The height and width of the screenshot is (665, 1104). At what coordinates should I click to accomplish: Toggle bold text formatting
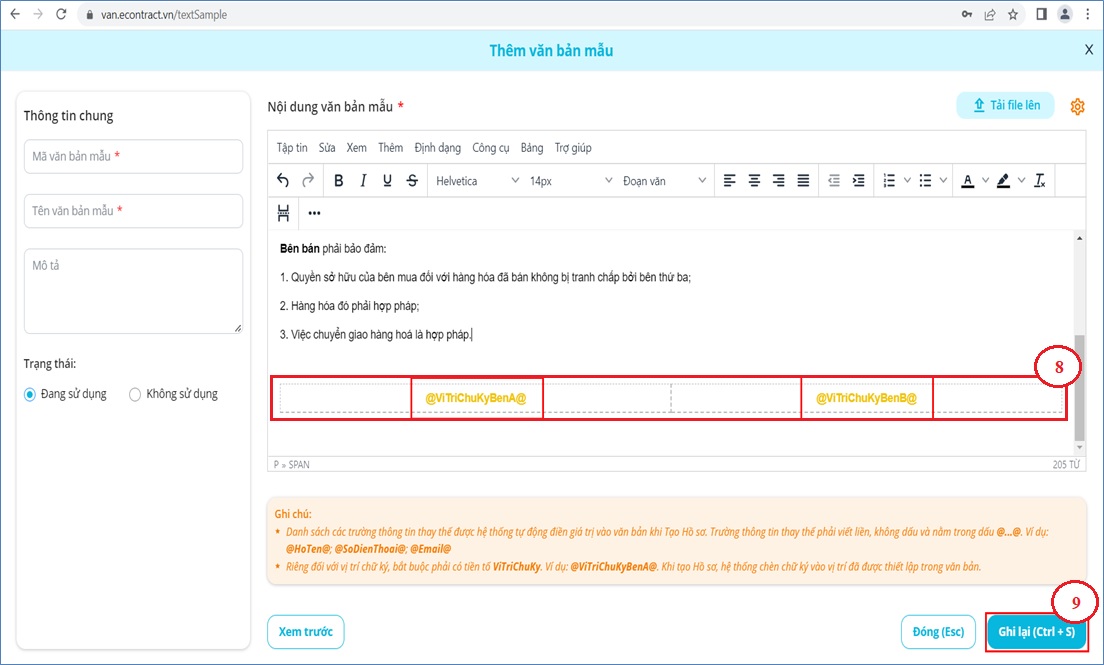coord(339,181)
